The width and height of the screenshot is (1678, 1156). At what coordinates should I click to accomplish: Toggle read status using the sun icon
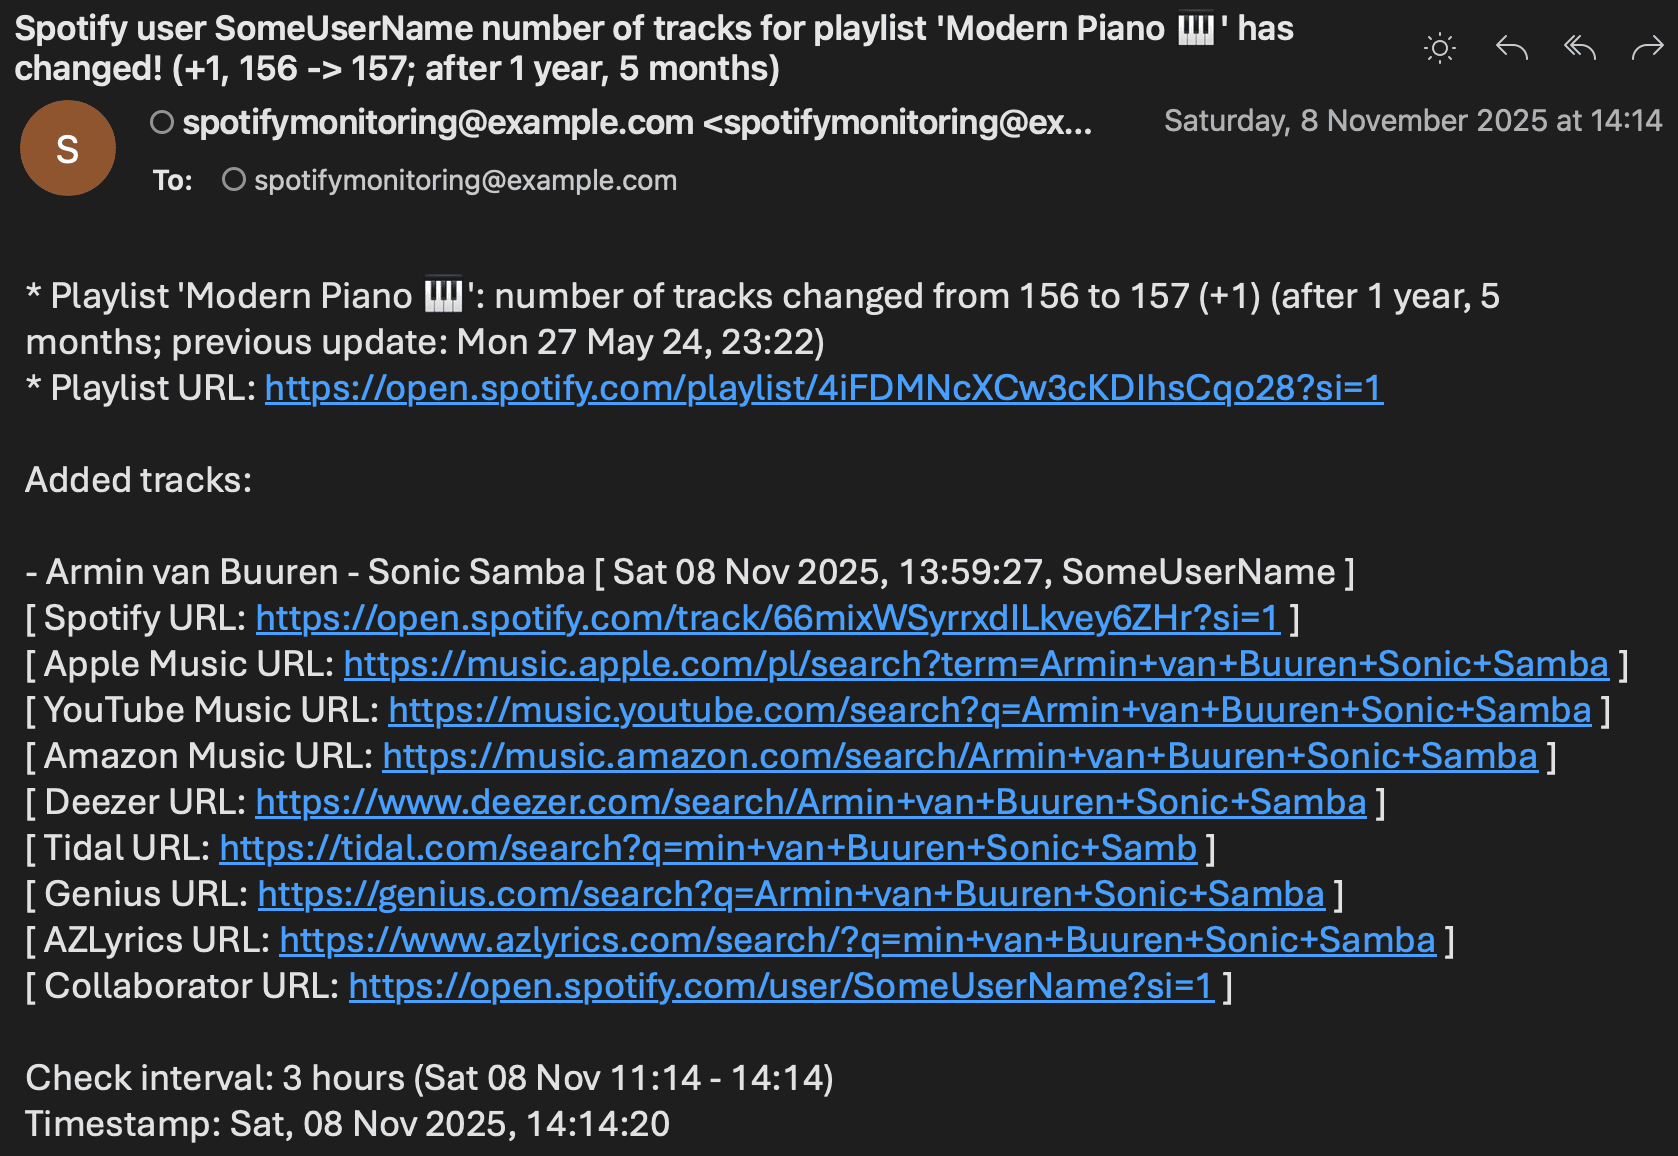coord(1440,47)
